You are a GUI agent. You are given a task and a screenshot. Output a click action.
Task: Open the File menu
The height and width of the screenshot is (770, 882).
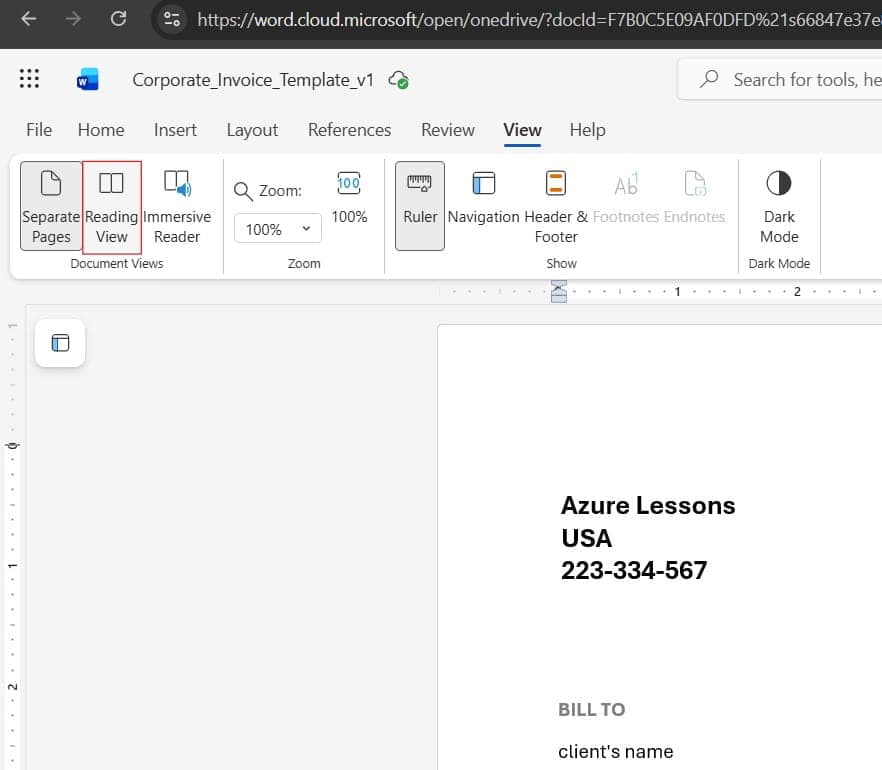coord(39,130)
